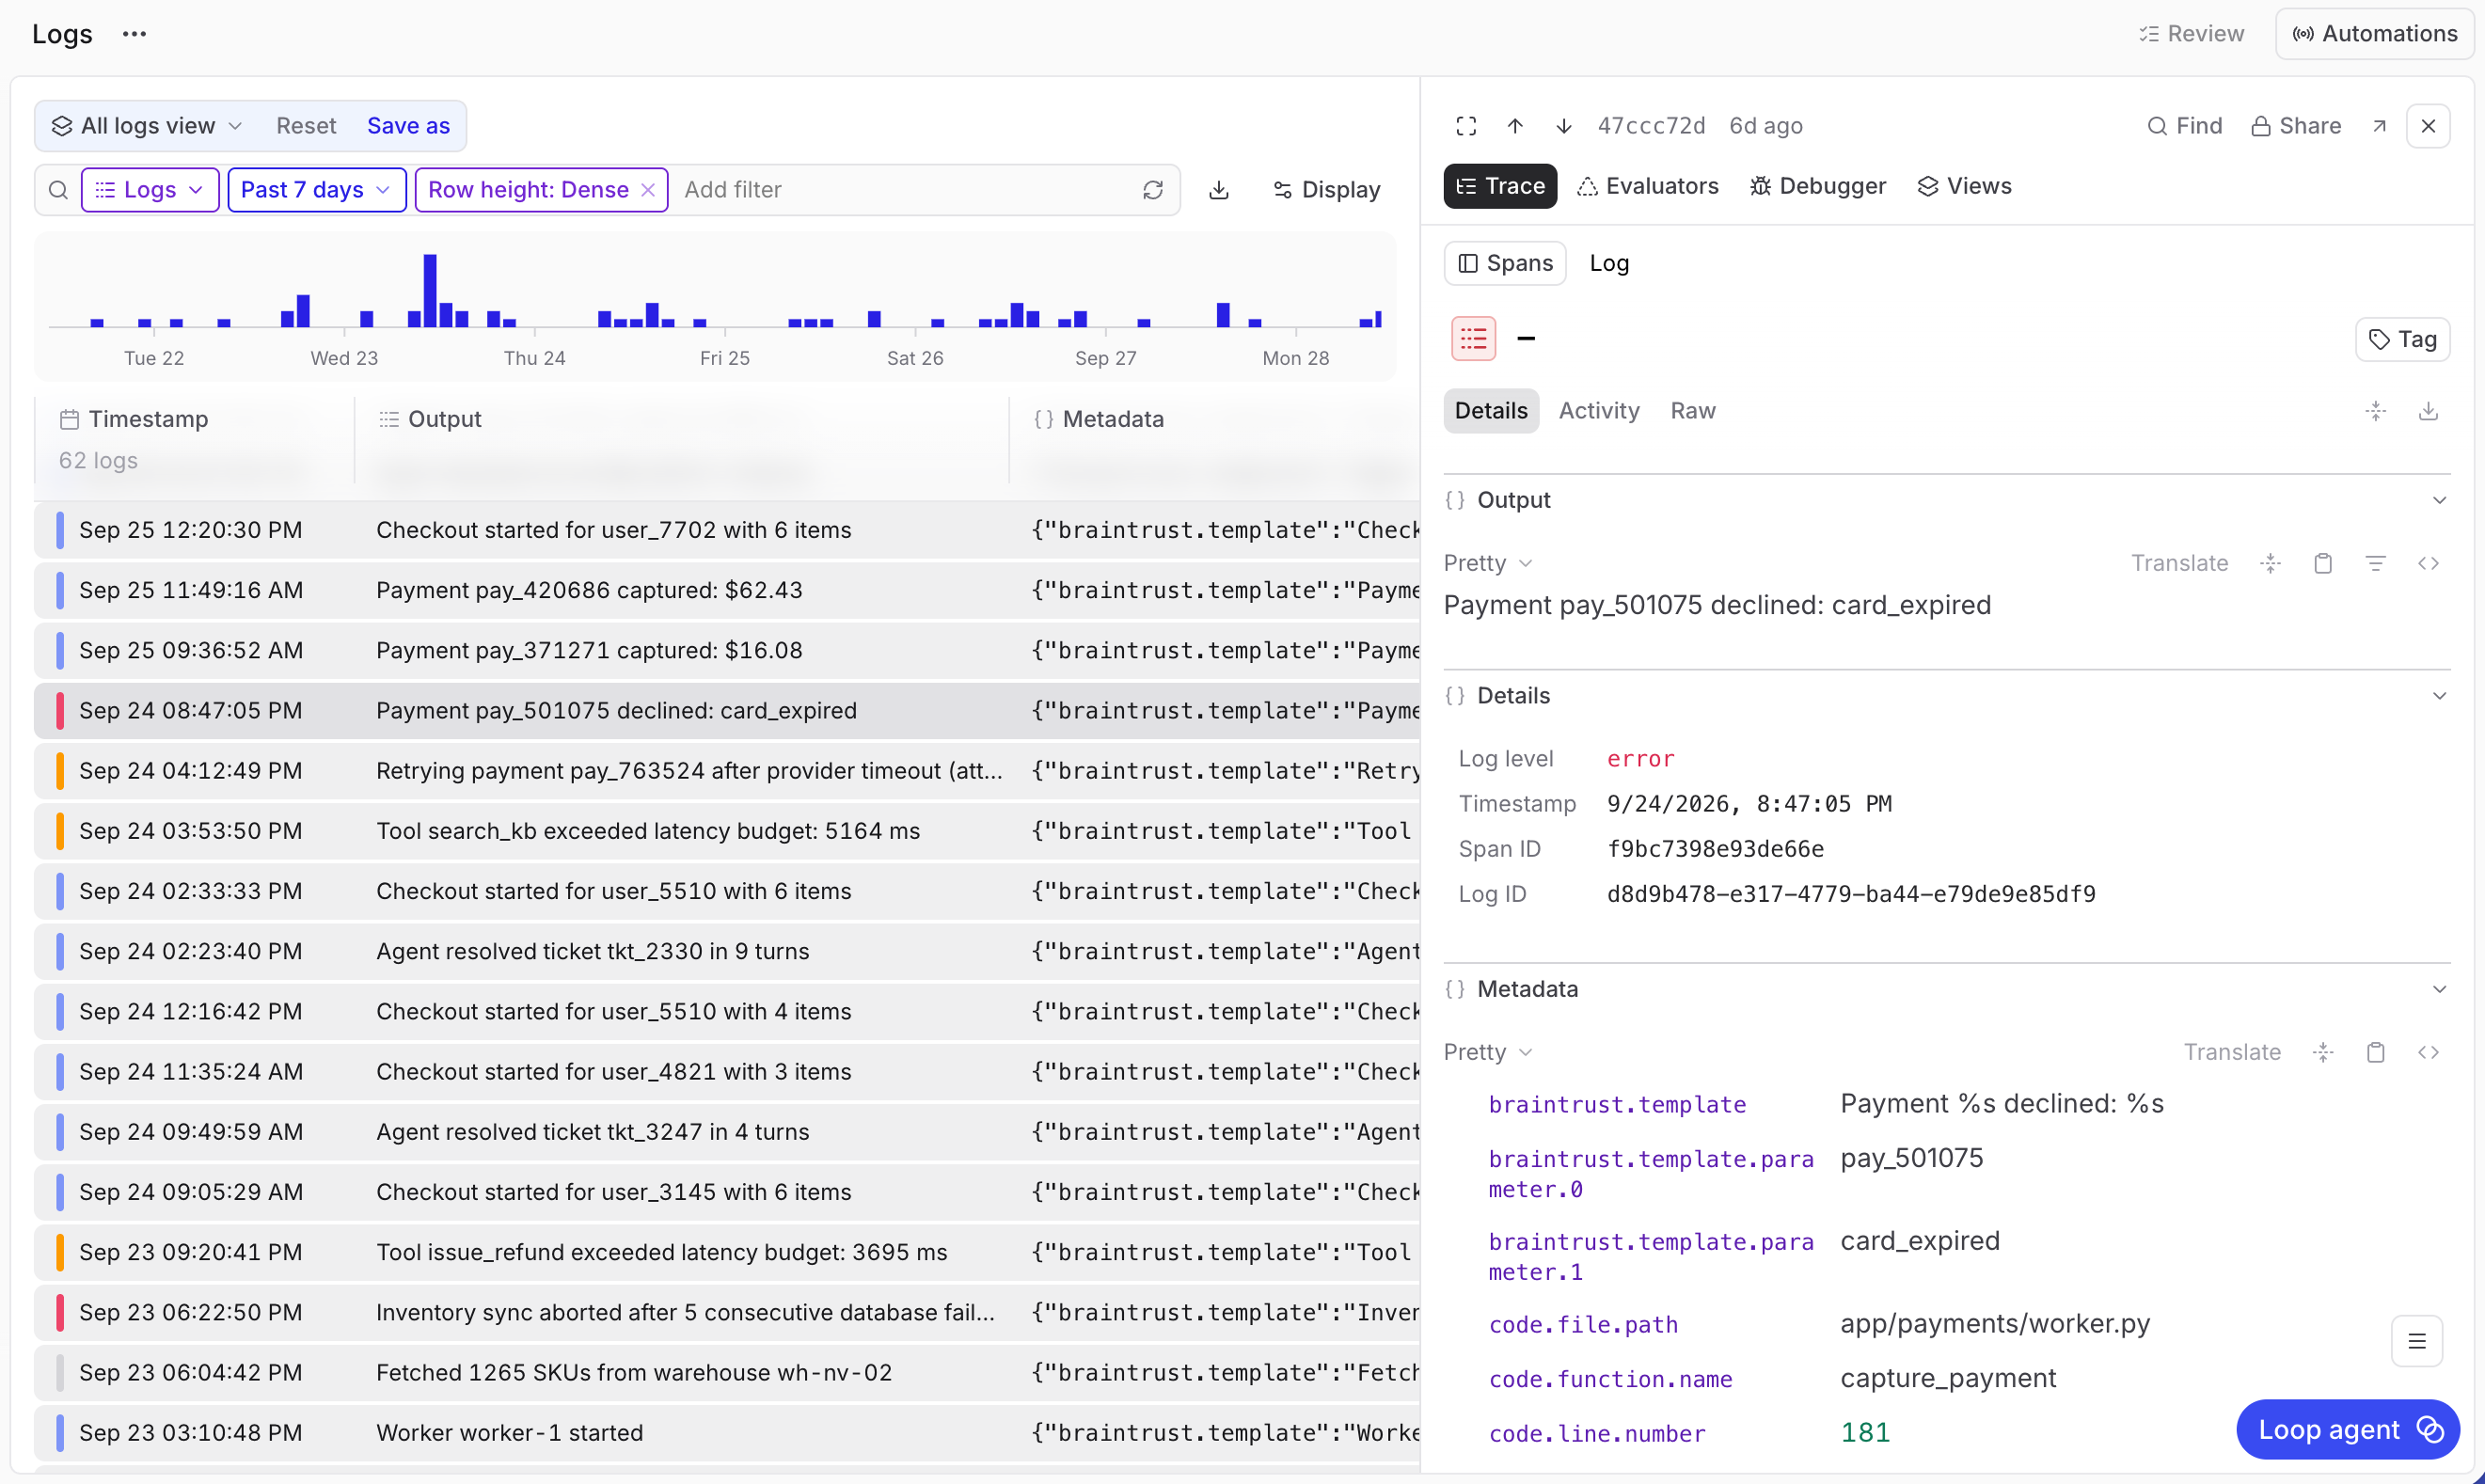Image resolution: width=2485 pixels, height=1484 pixels.
Task: Collapse the Details section chevron
Action: tap(2439, 696)
